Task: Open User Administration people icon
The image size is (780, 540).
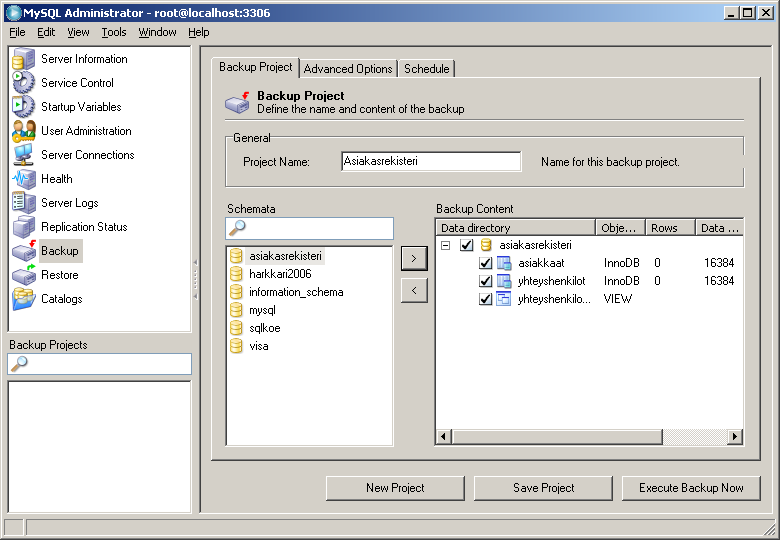Action: tap(23, 131)
